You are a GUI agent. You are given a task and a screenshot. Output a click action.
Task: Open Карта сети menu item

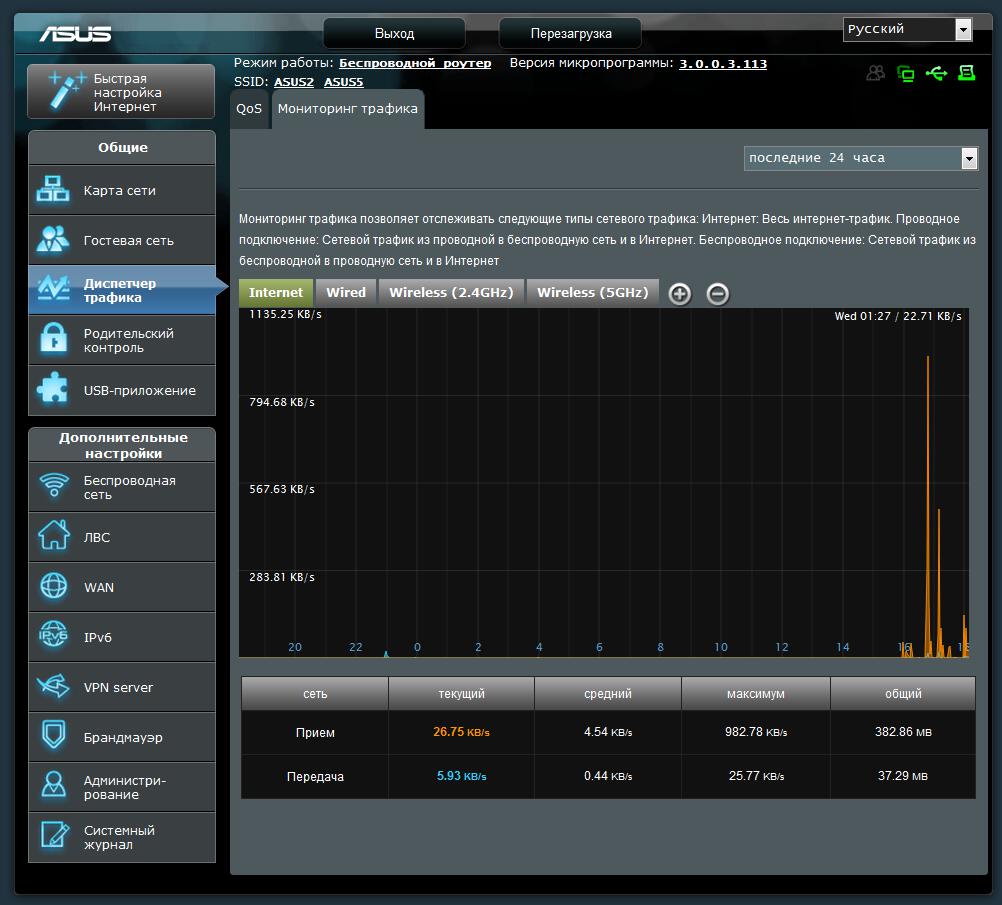(122, 190)
